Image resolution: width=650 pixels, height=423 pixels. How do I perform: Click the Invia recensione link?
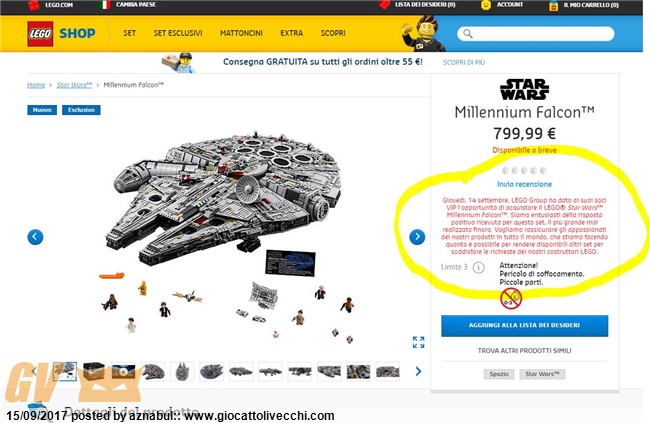[524, 184]
